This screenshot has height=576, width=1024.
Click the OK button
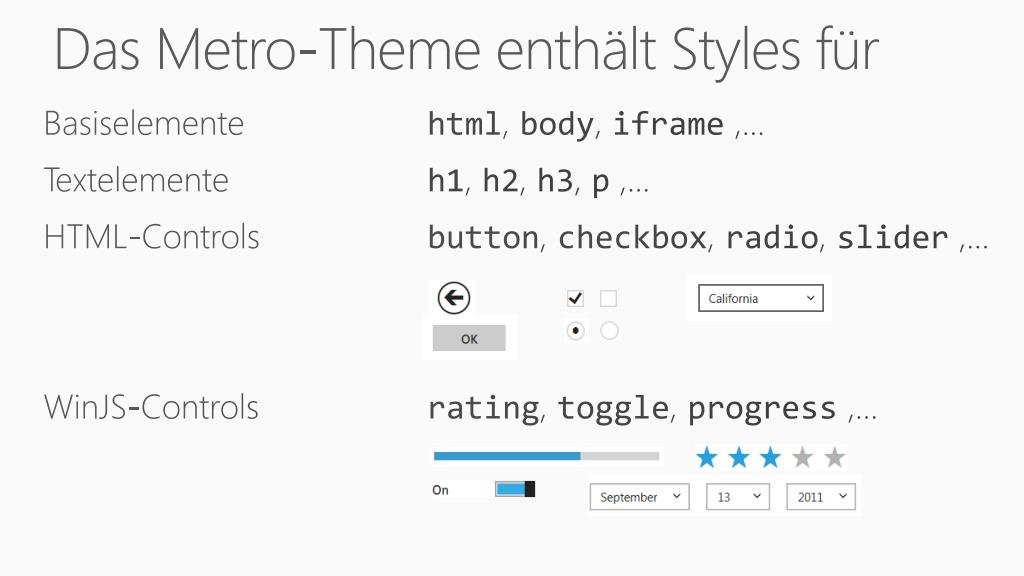point(469,338)
